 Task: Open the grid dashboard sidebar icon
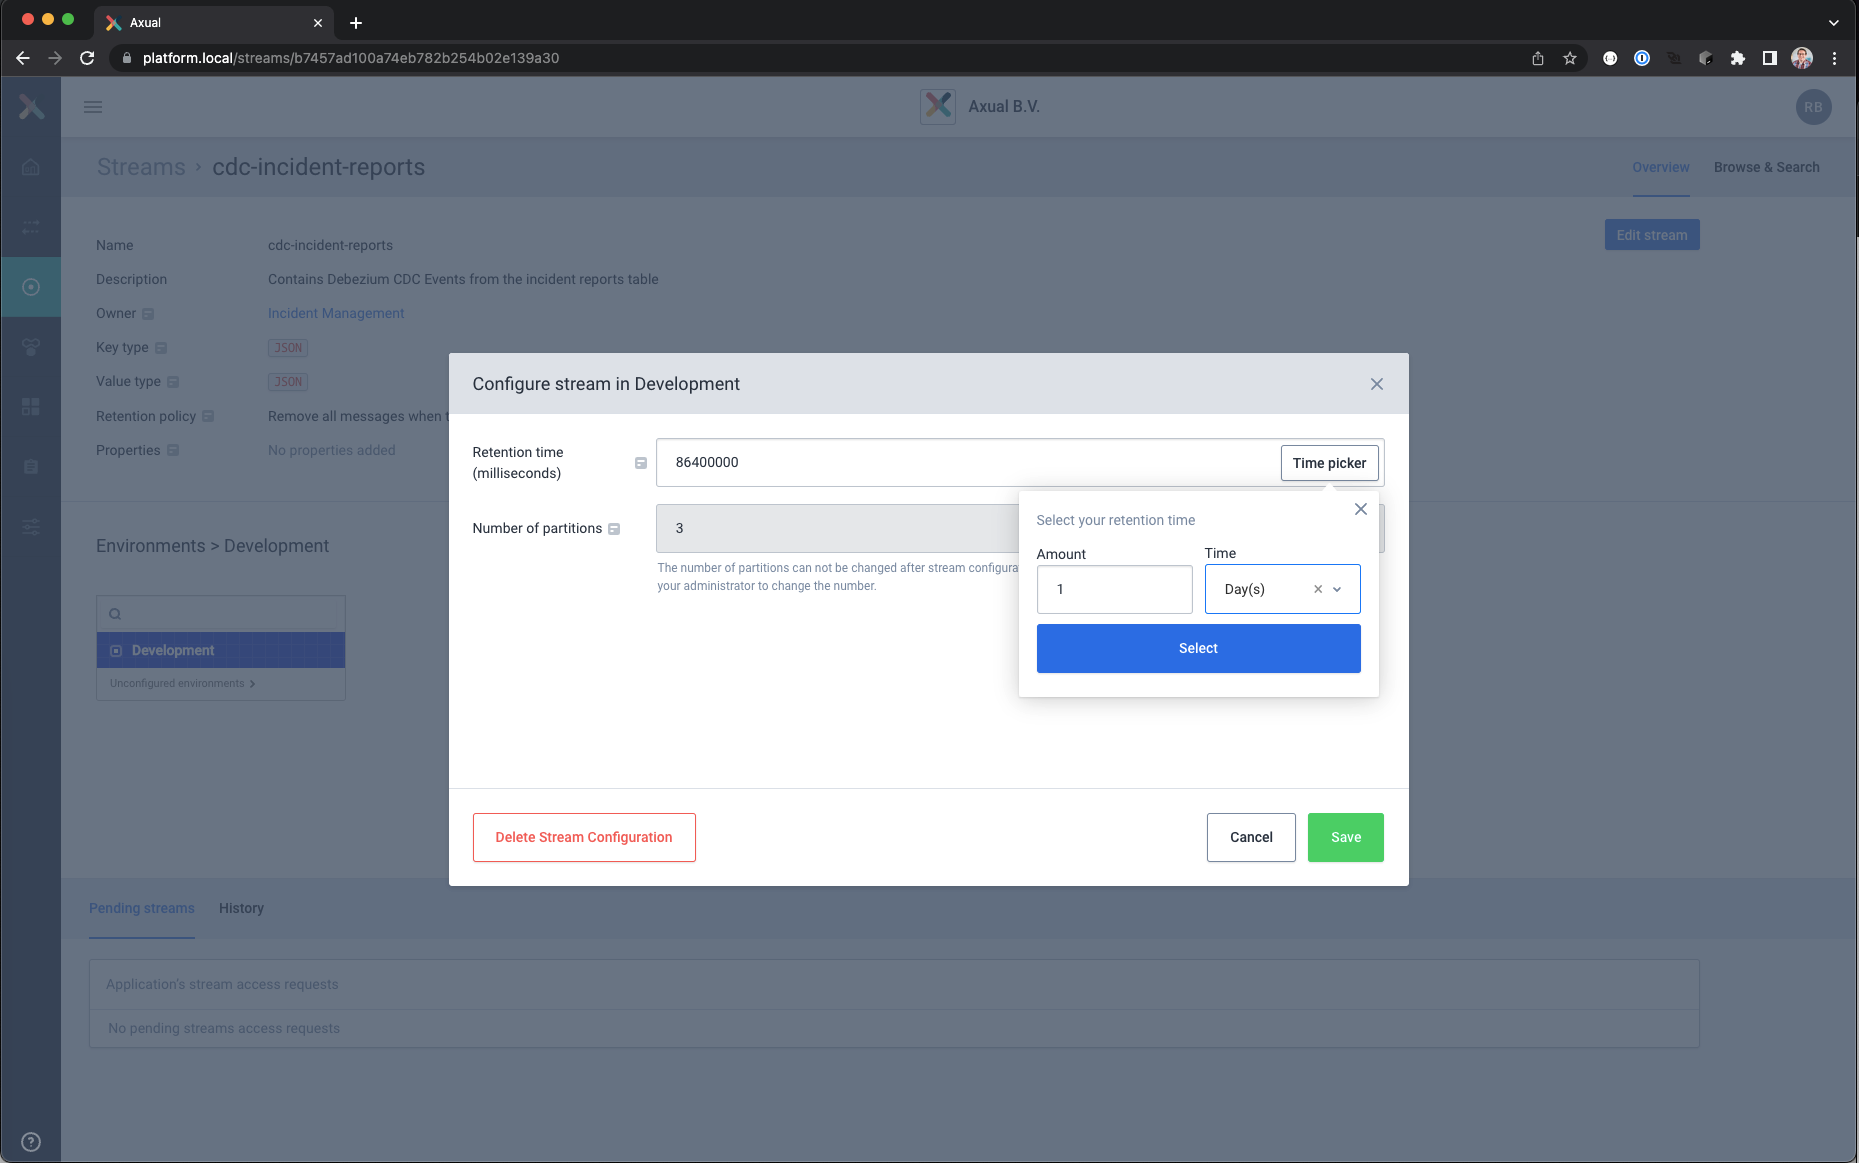(31, 407)
